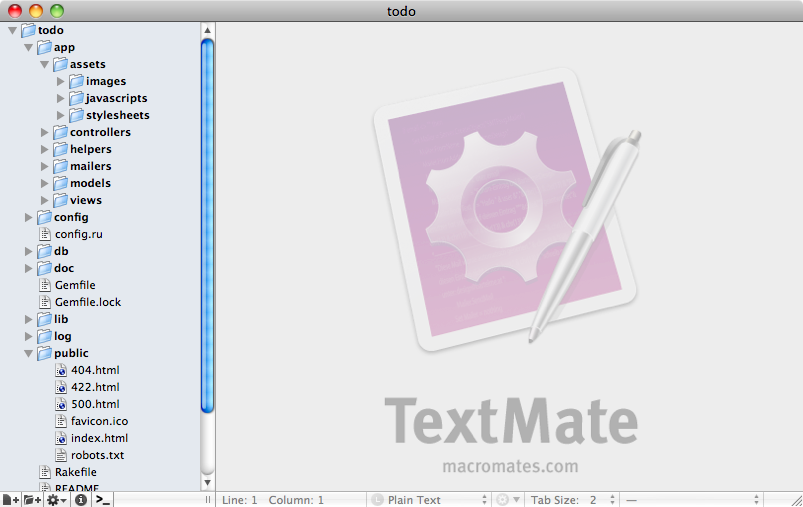
Task: Click the Gemfile.lock document icon
Action: tap(45, 302)
